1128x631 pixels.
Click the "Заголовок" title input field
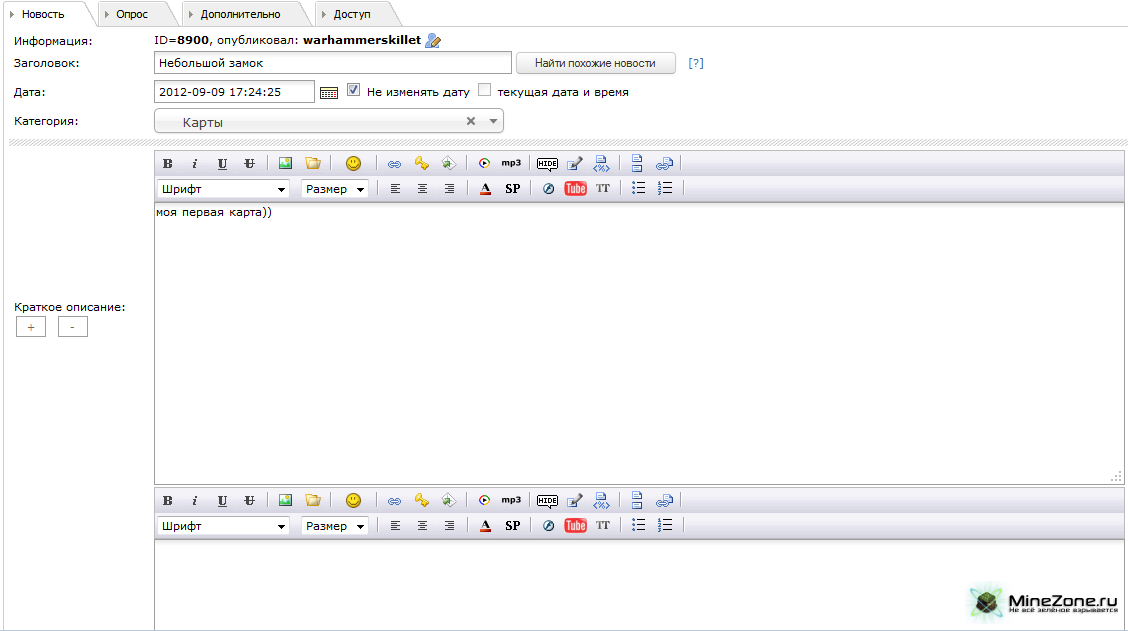point(333,63)
